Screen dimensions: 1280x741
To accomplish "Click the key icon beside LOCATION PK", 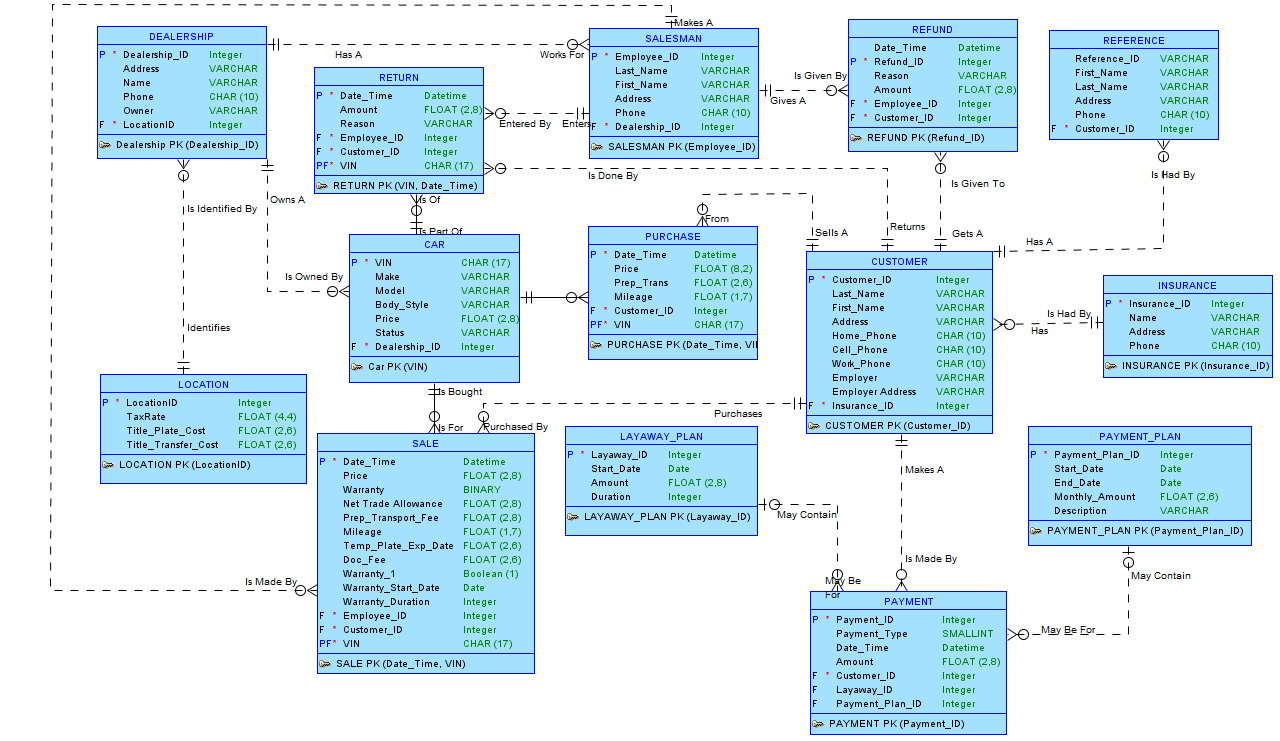I will pyautogui.click(x=109, y=465).
